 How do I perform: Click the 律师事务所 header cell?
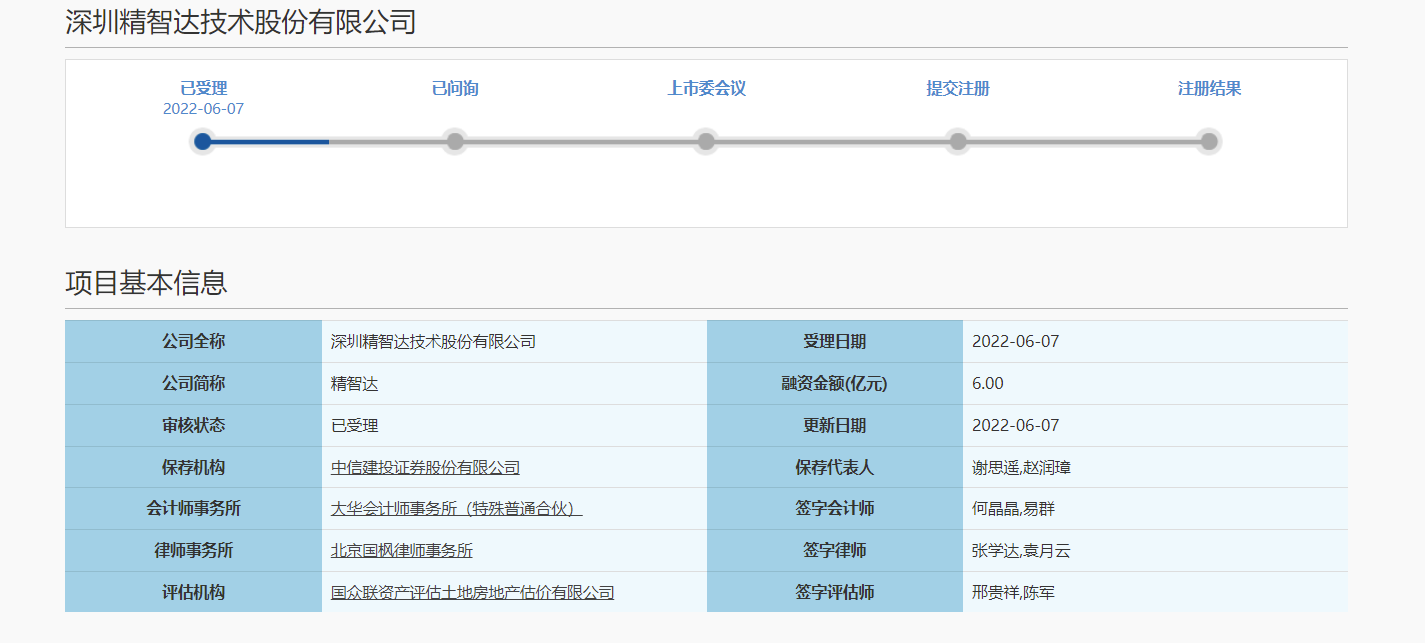pyautogui.click(x=193, y=550)
